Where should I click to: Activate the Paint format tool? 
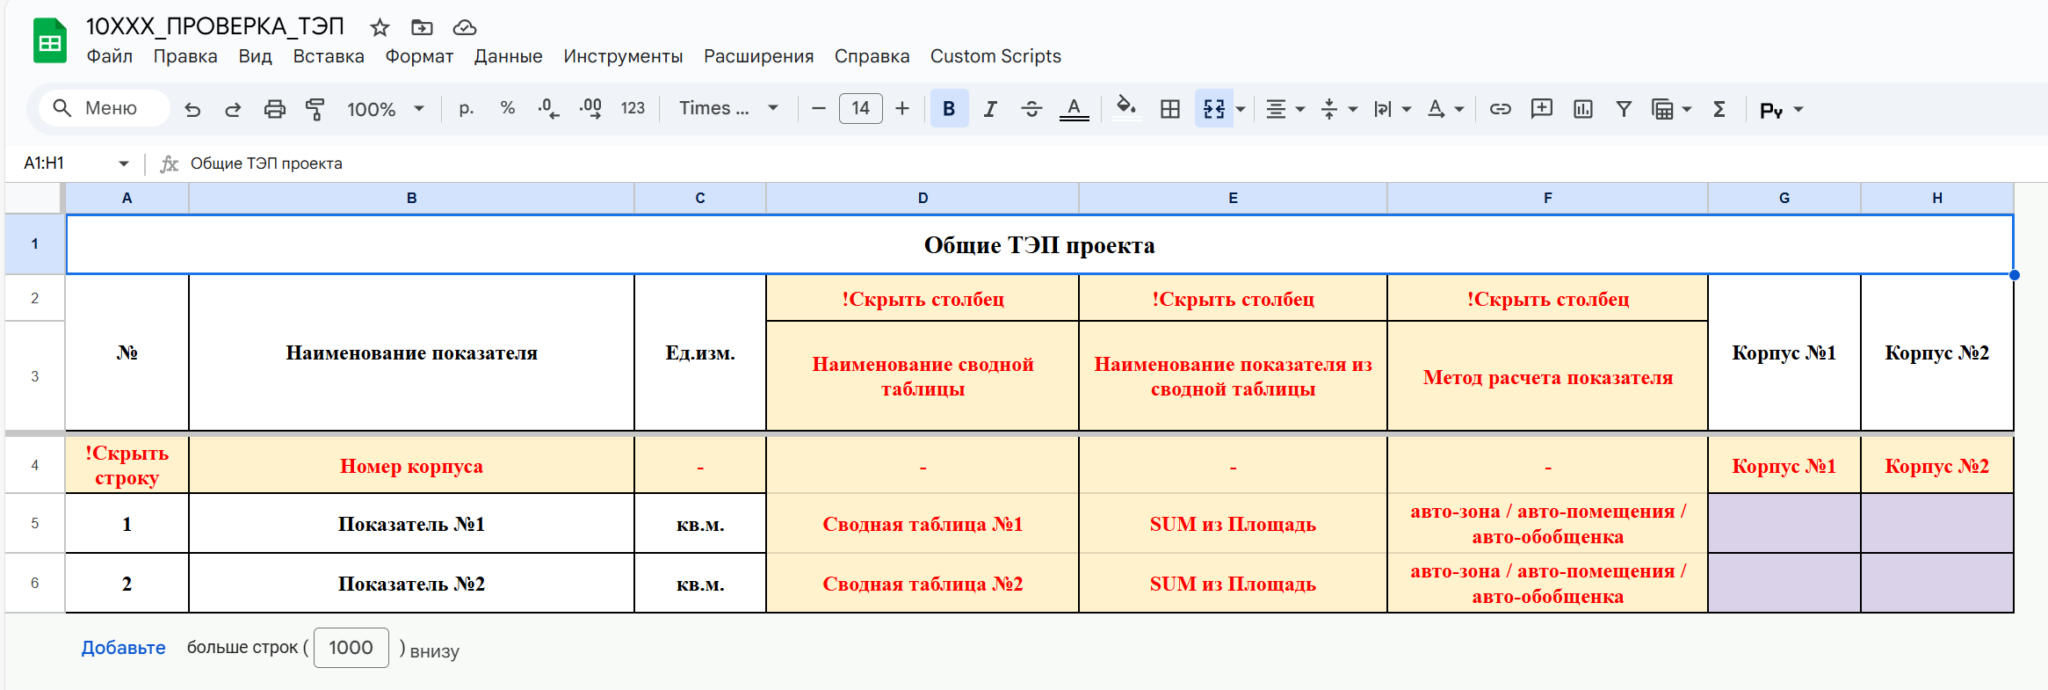[315, 109]
